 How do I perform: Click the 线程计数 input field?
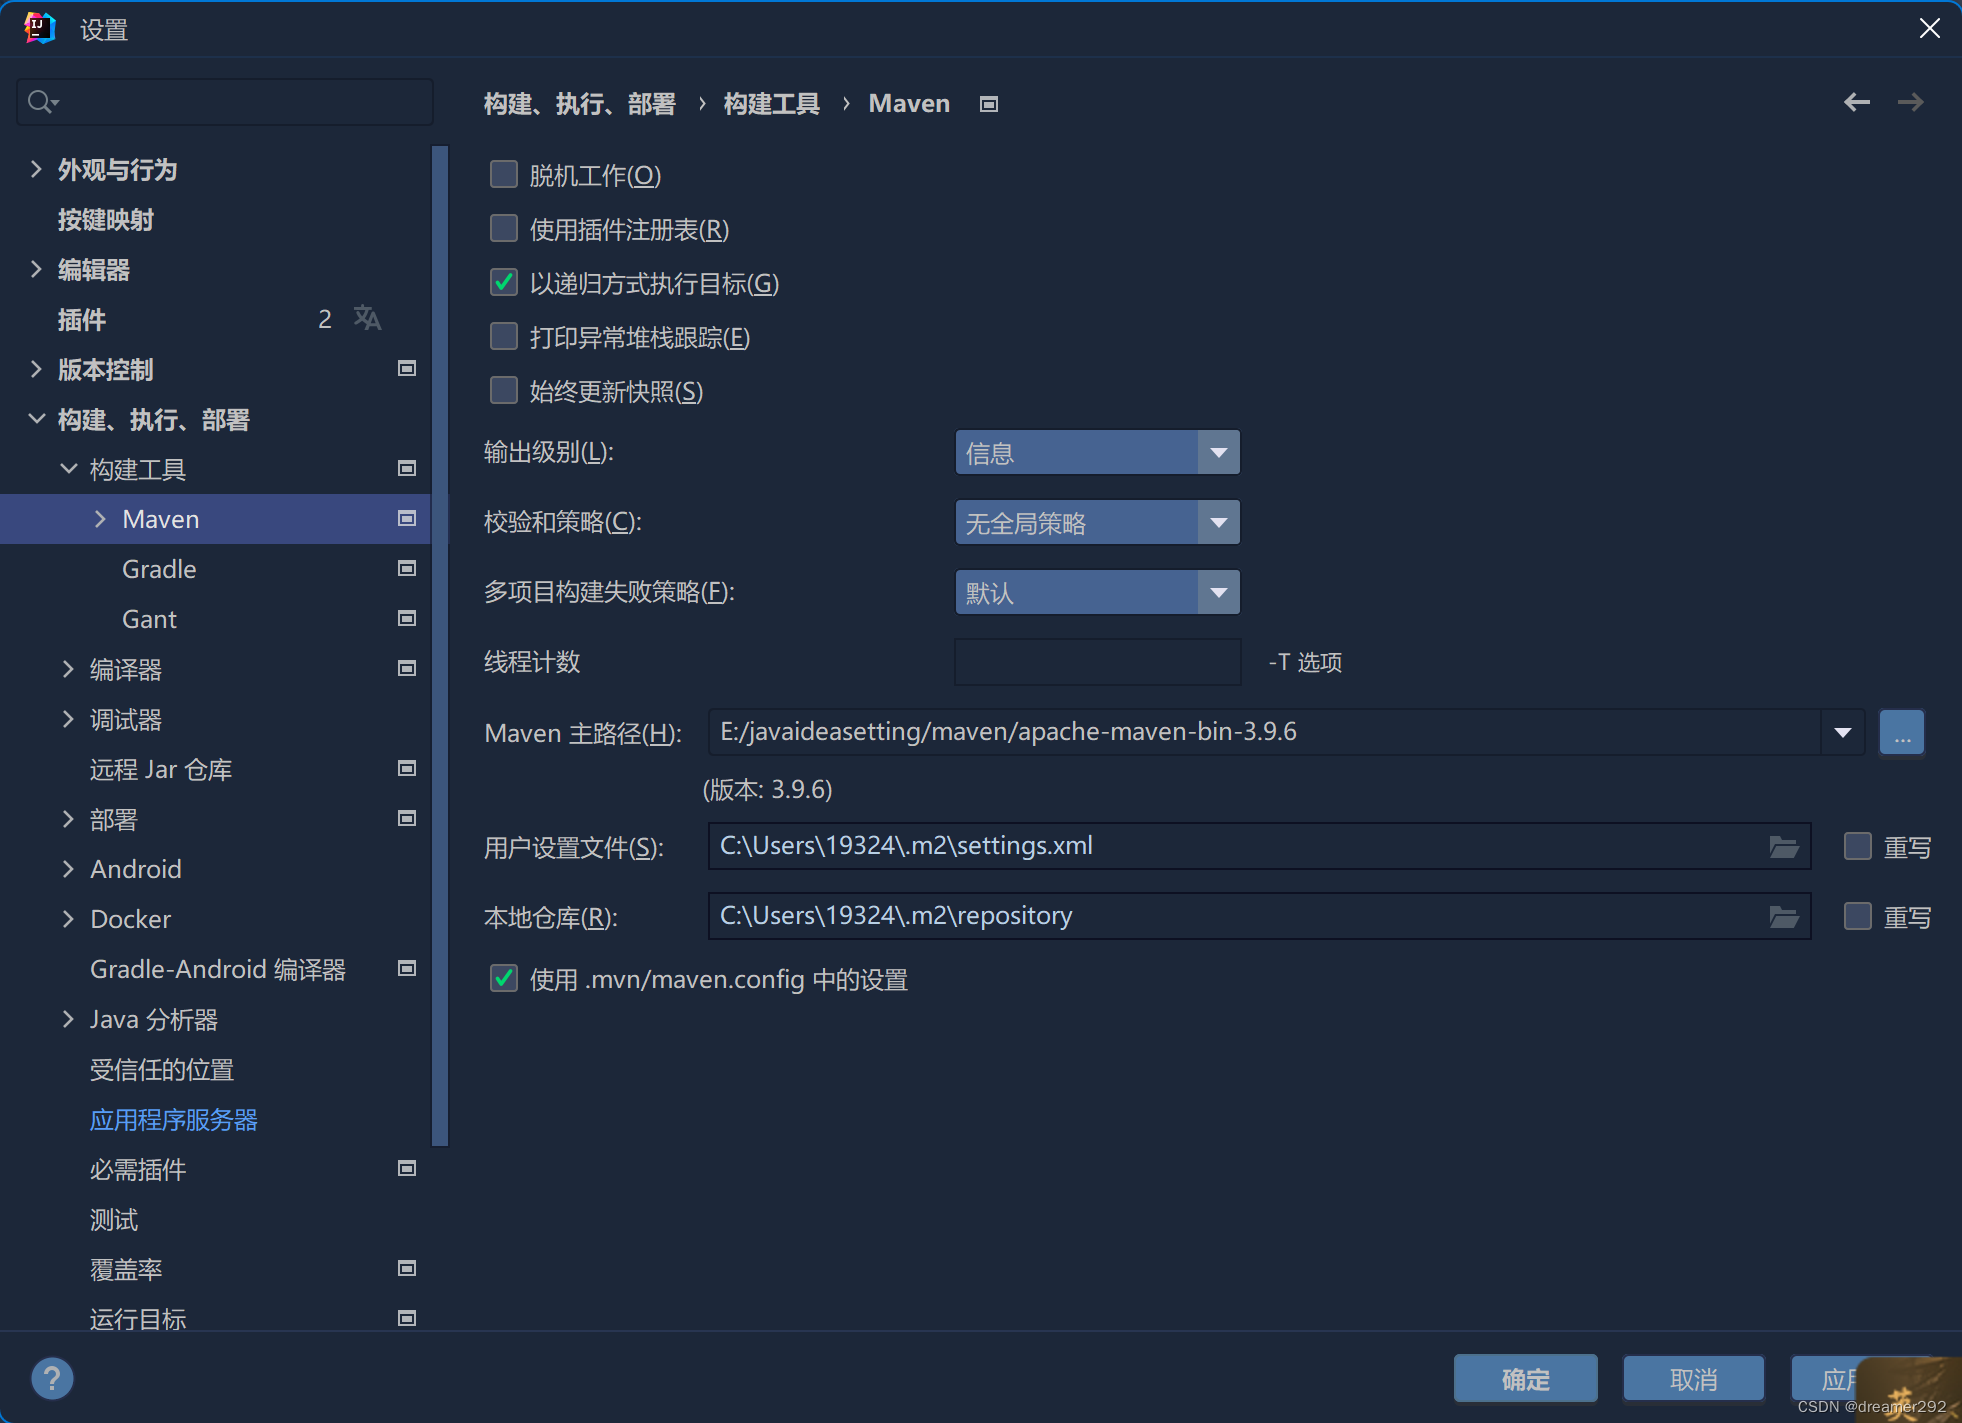(1096, 661)
